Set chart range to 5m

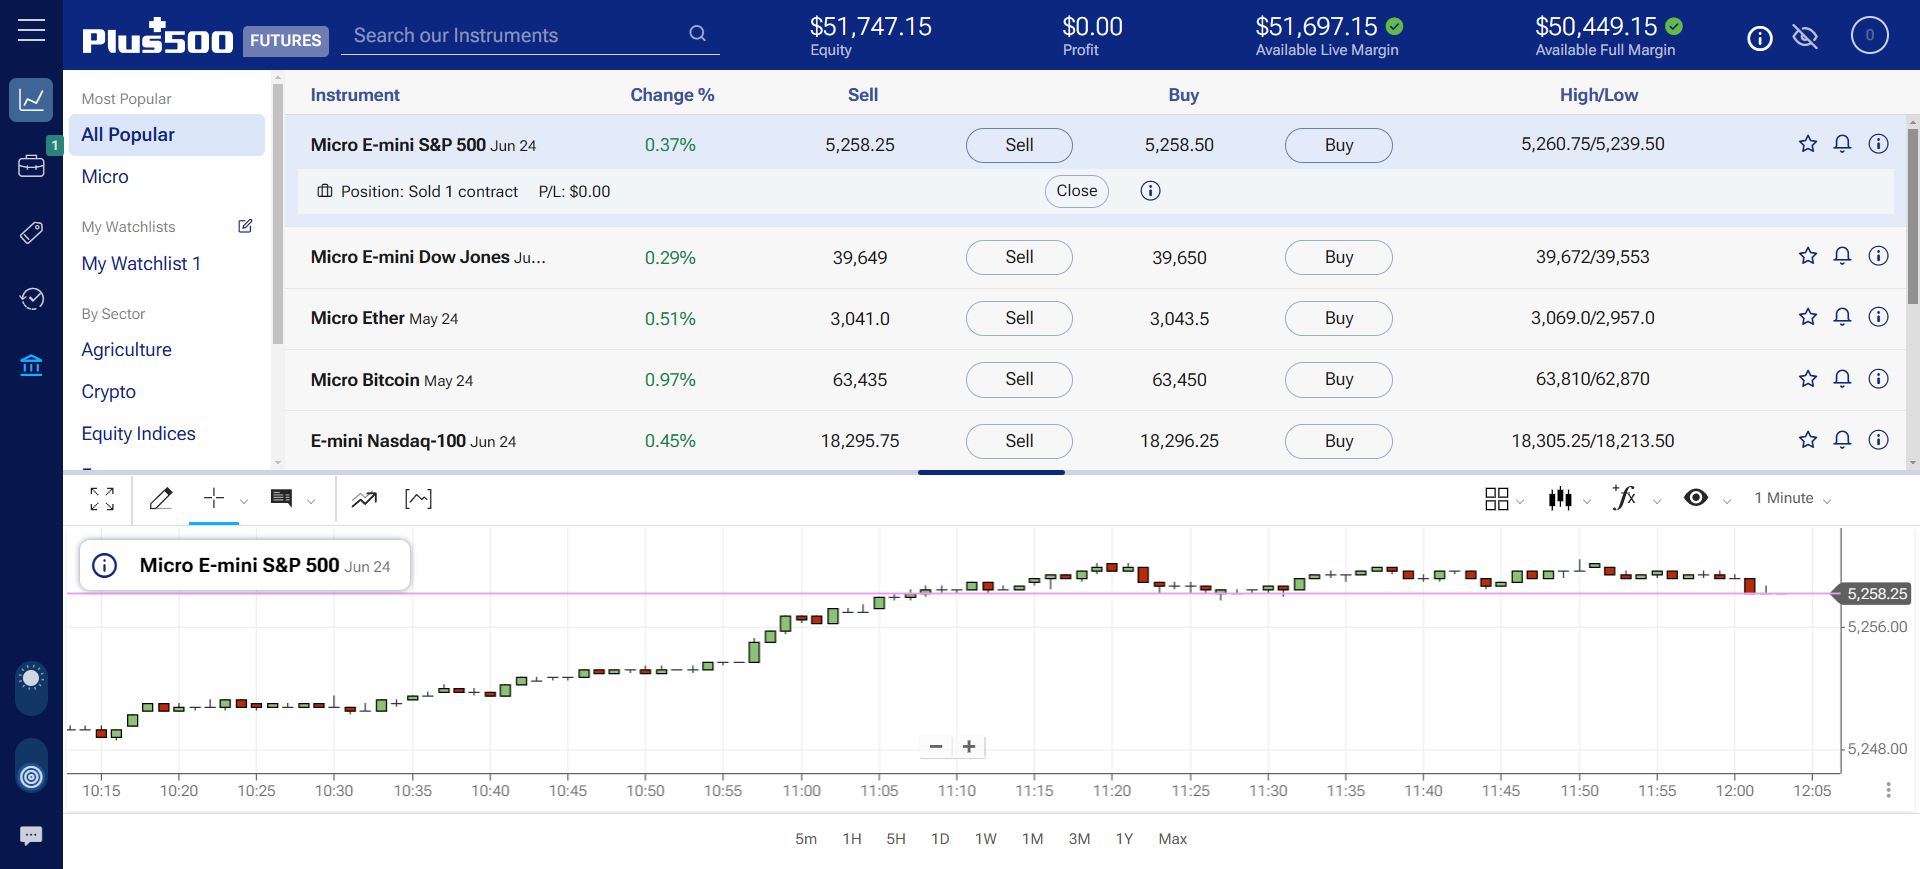point(806,839)
